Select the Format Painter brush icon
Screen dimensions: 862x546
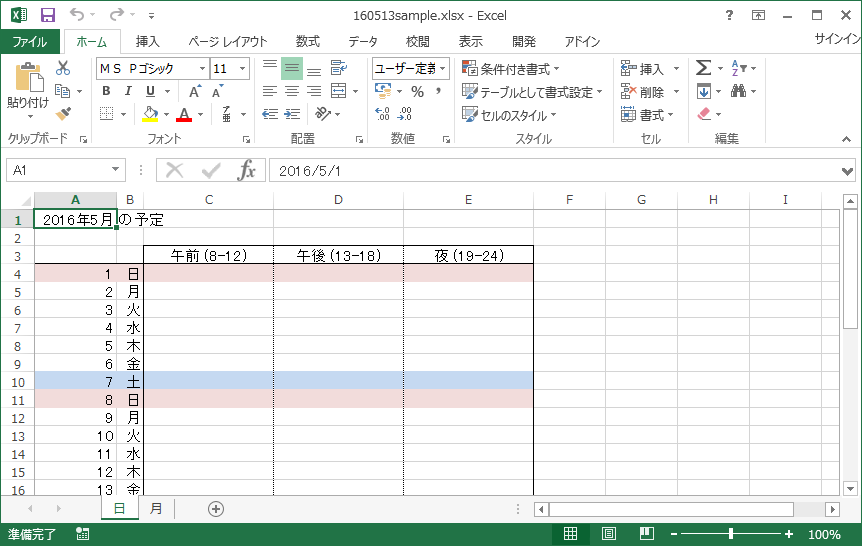(63, 114)
